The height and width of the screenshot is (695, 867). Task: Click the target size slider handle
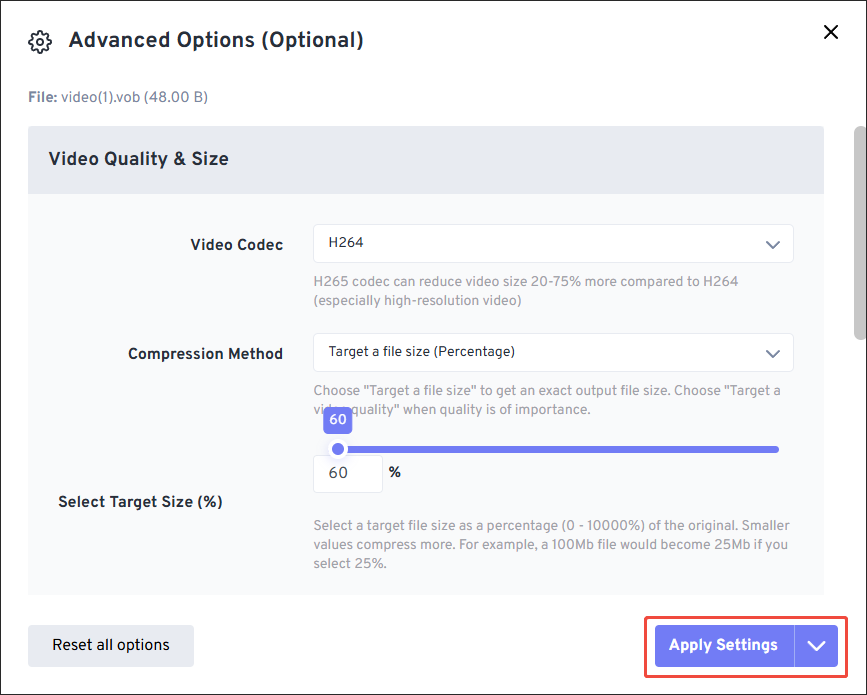(338, 449)
